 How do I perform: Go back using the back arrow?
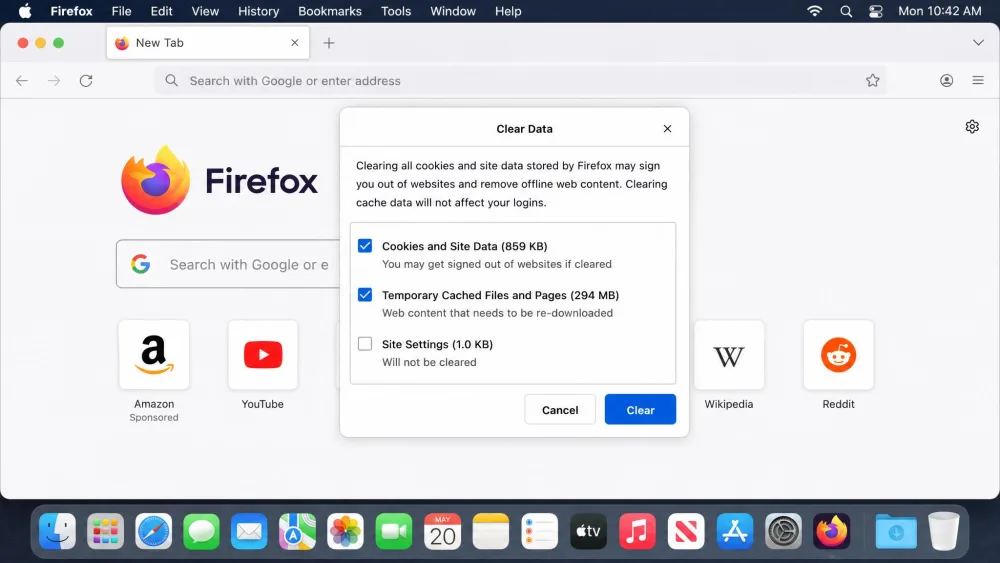(x=22, y=81)
